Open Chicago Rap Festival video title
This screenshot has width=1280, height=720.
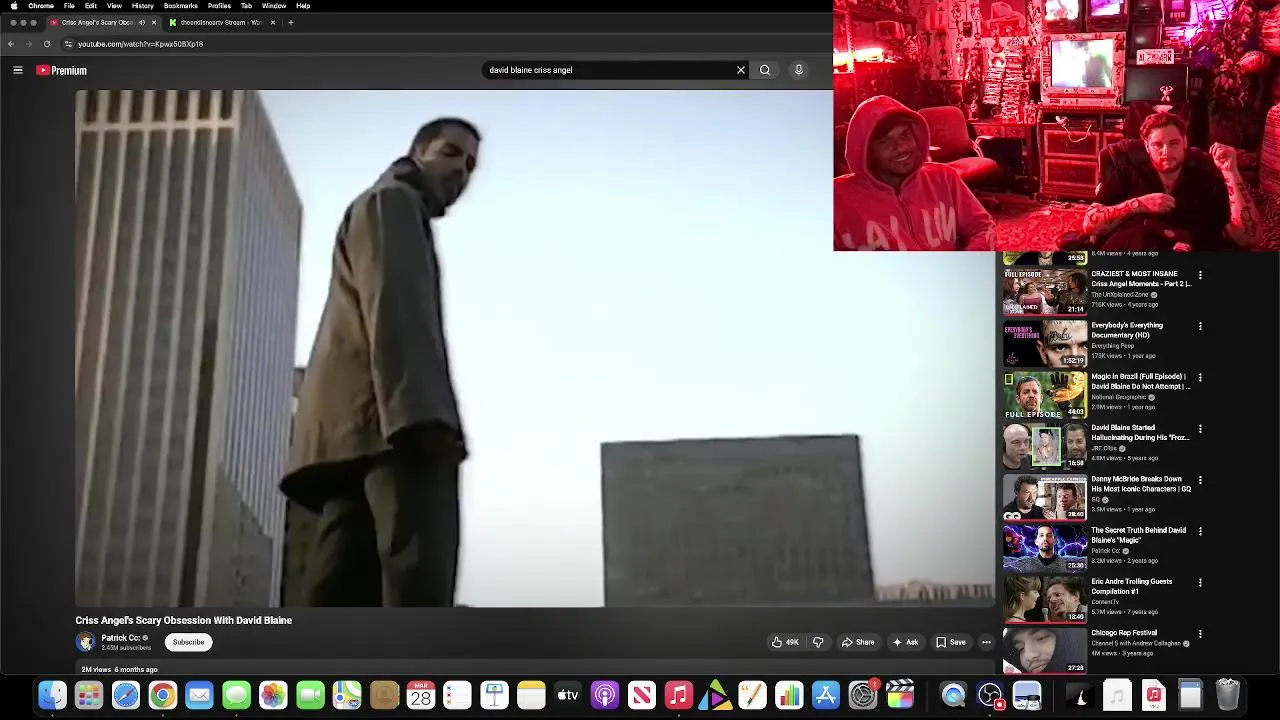pos(1124,633)
